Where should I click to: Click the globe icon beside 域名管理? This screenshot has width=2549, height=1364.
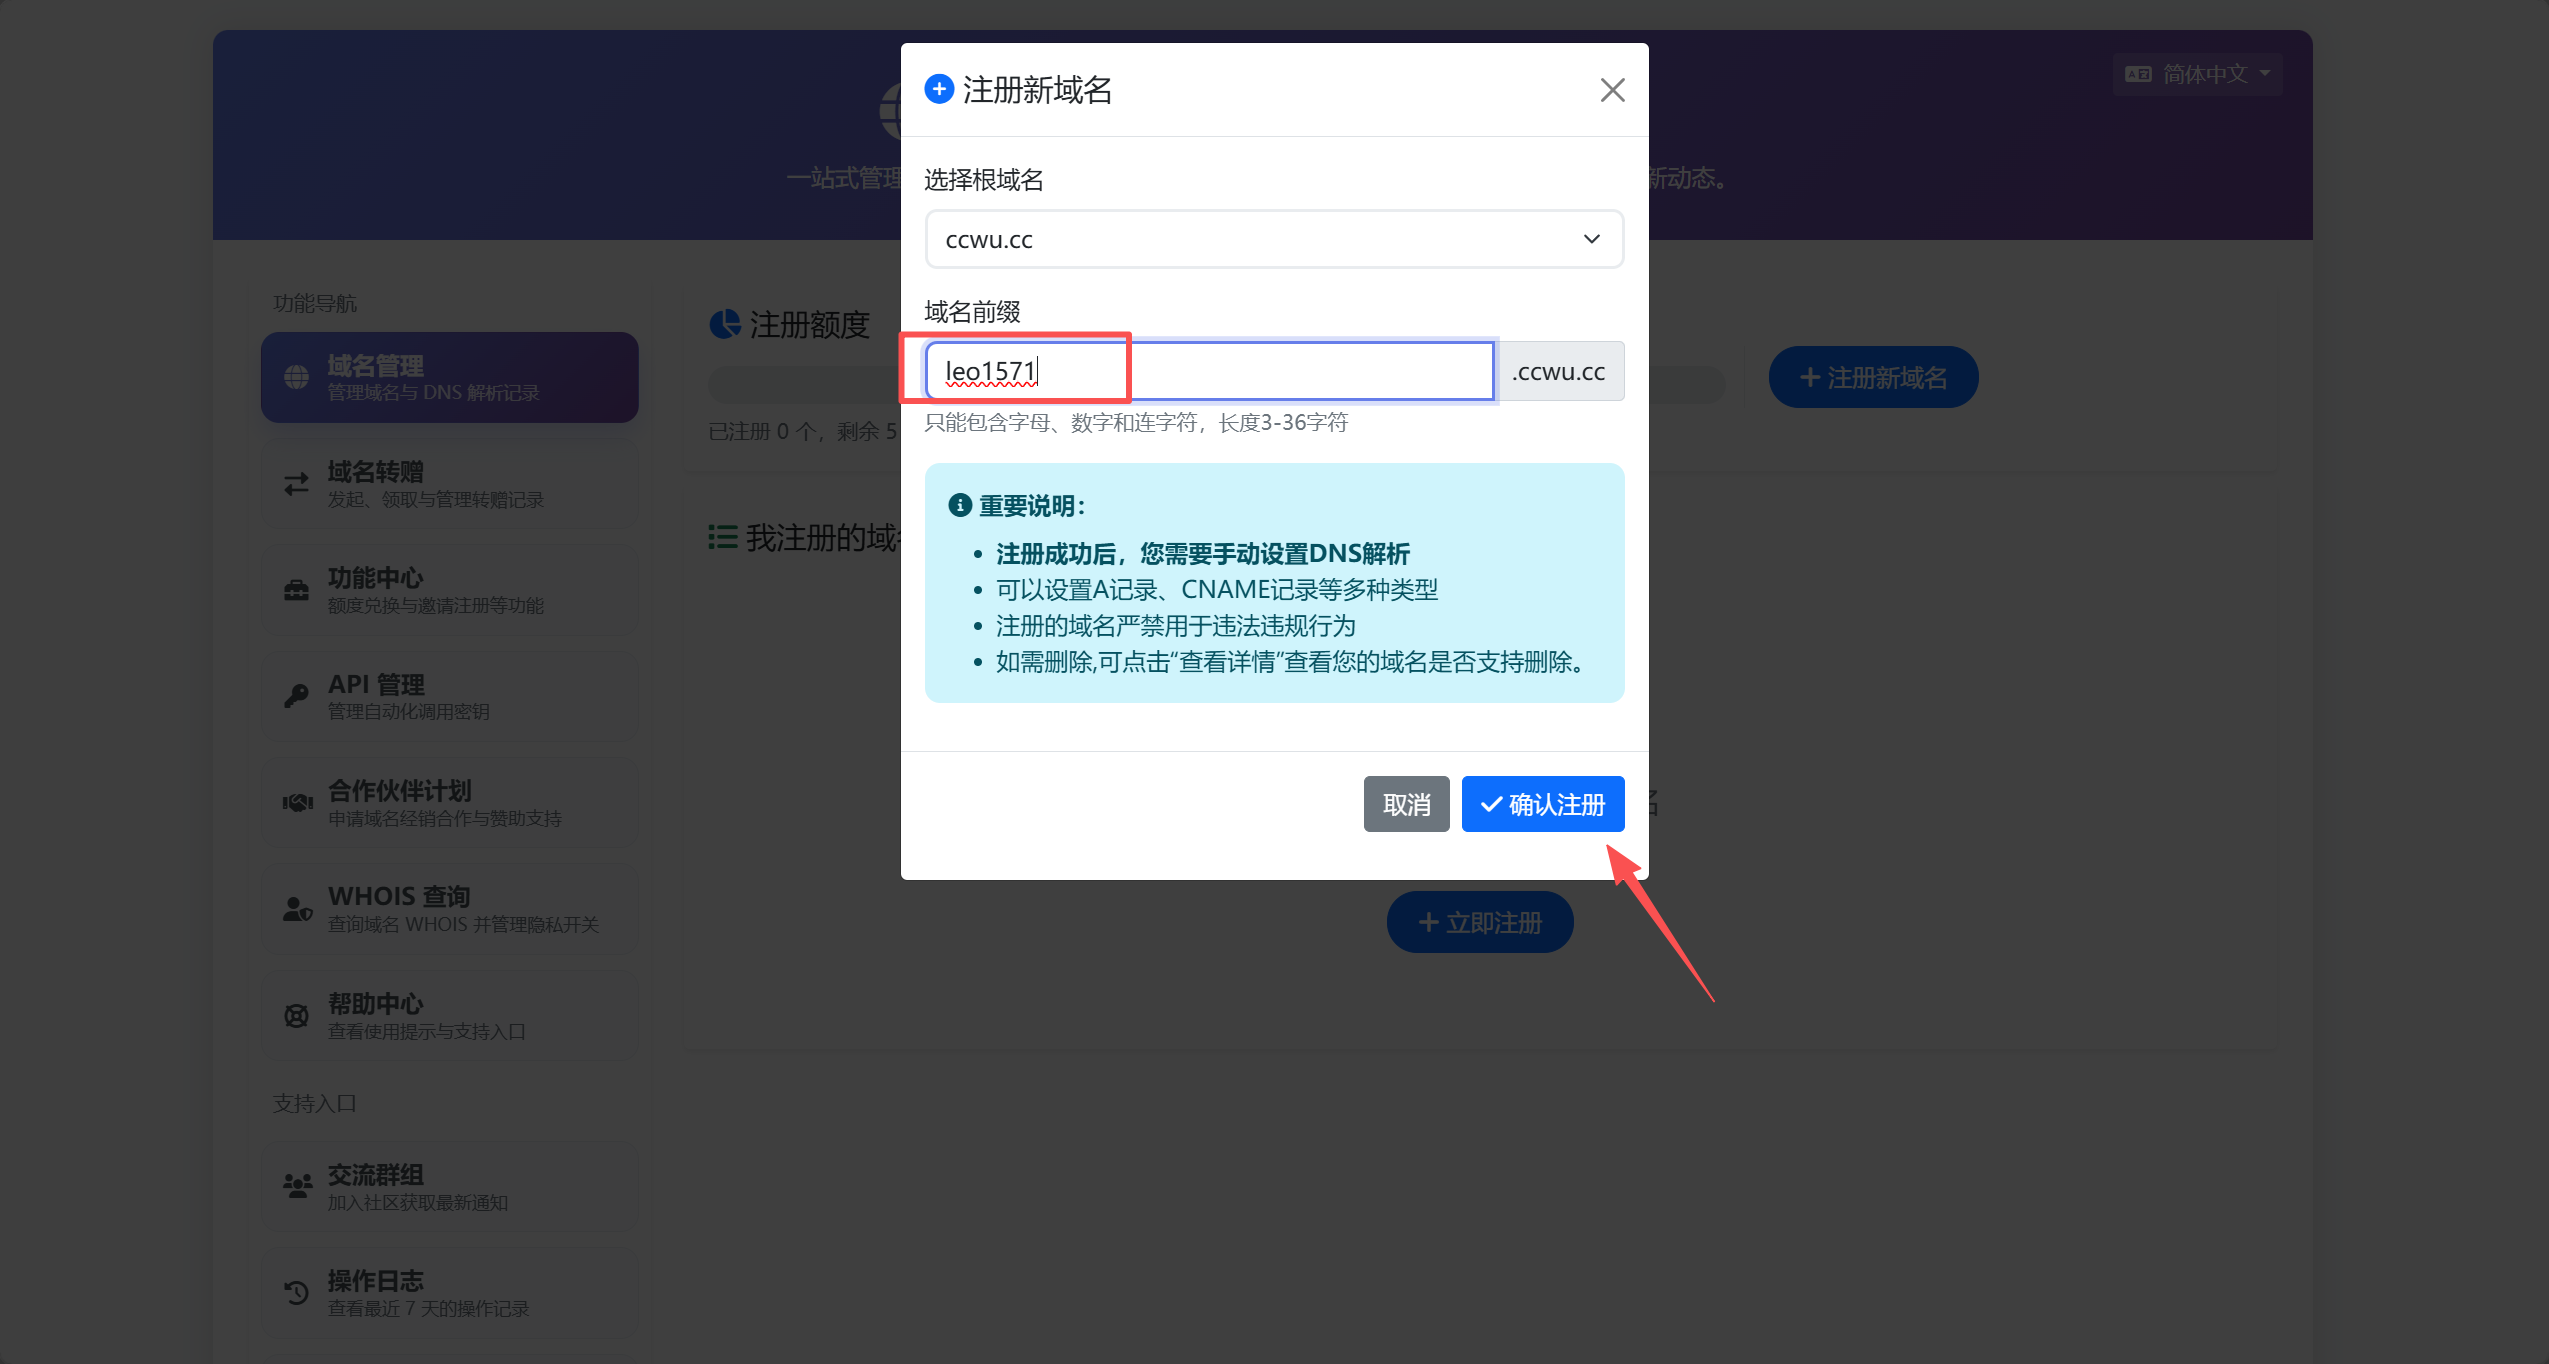coord(296,377)
